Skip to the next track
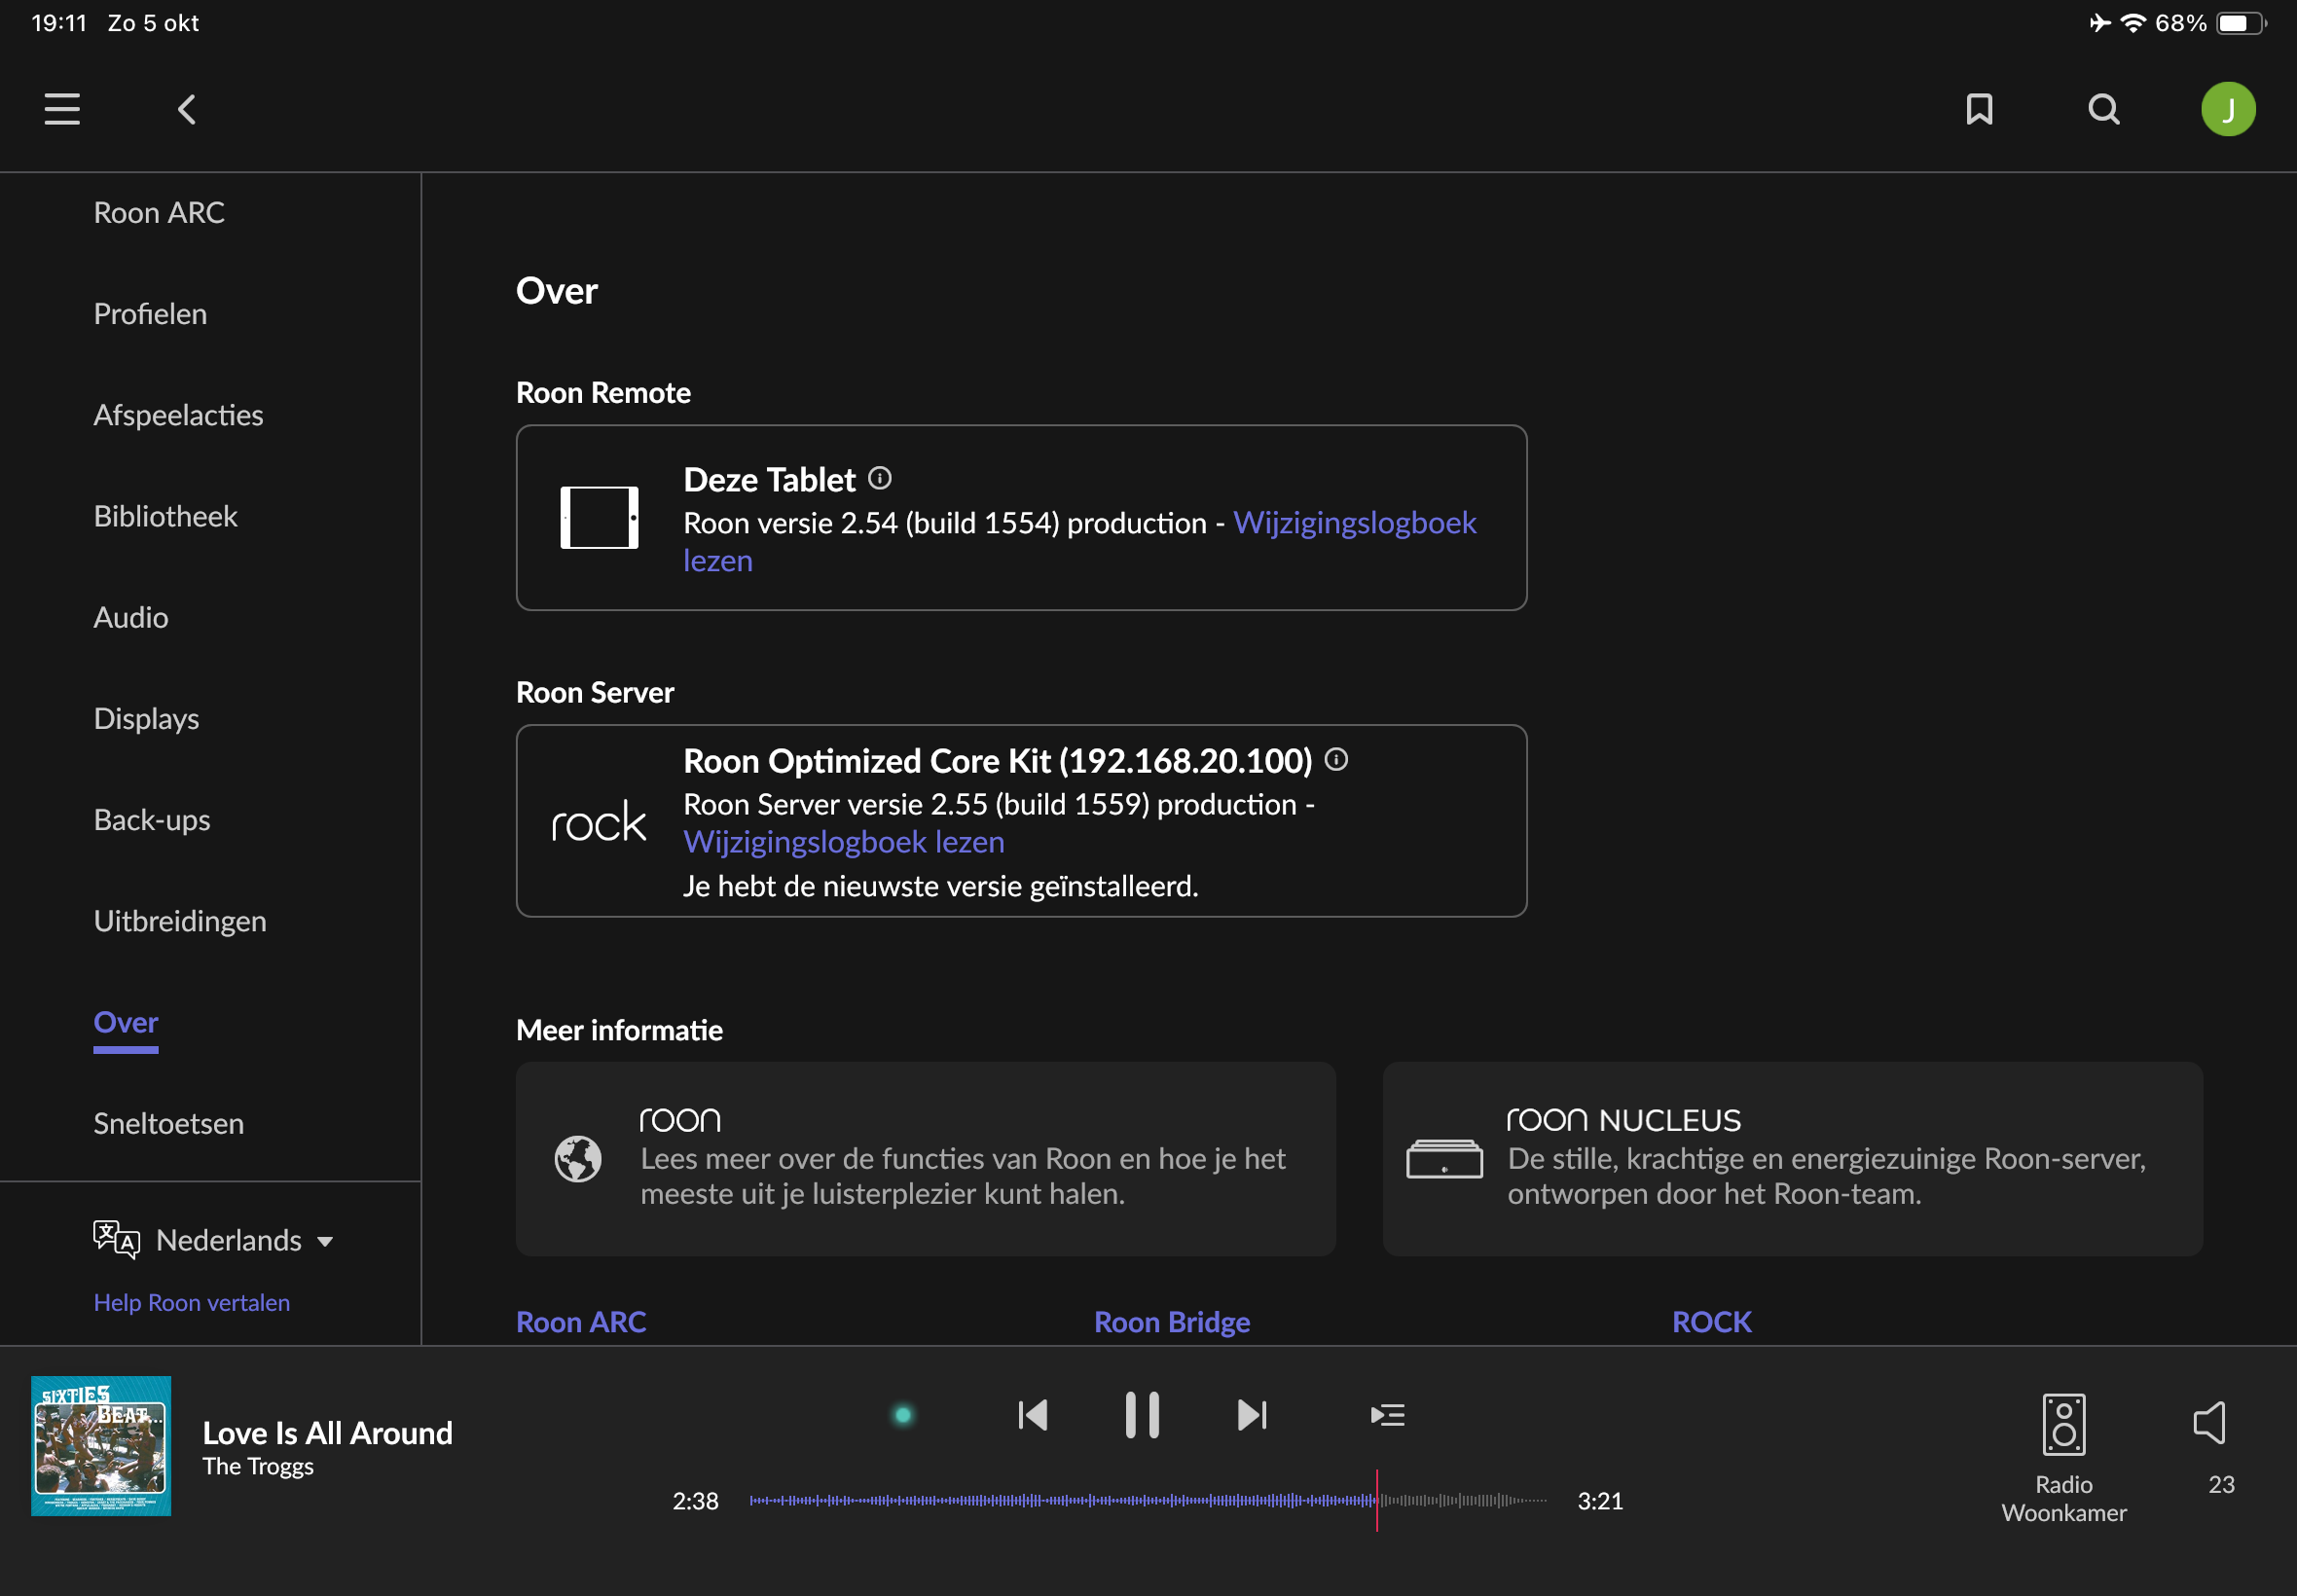 coord(1251,1415)
